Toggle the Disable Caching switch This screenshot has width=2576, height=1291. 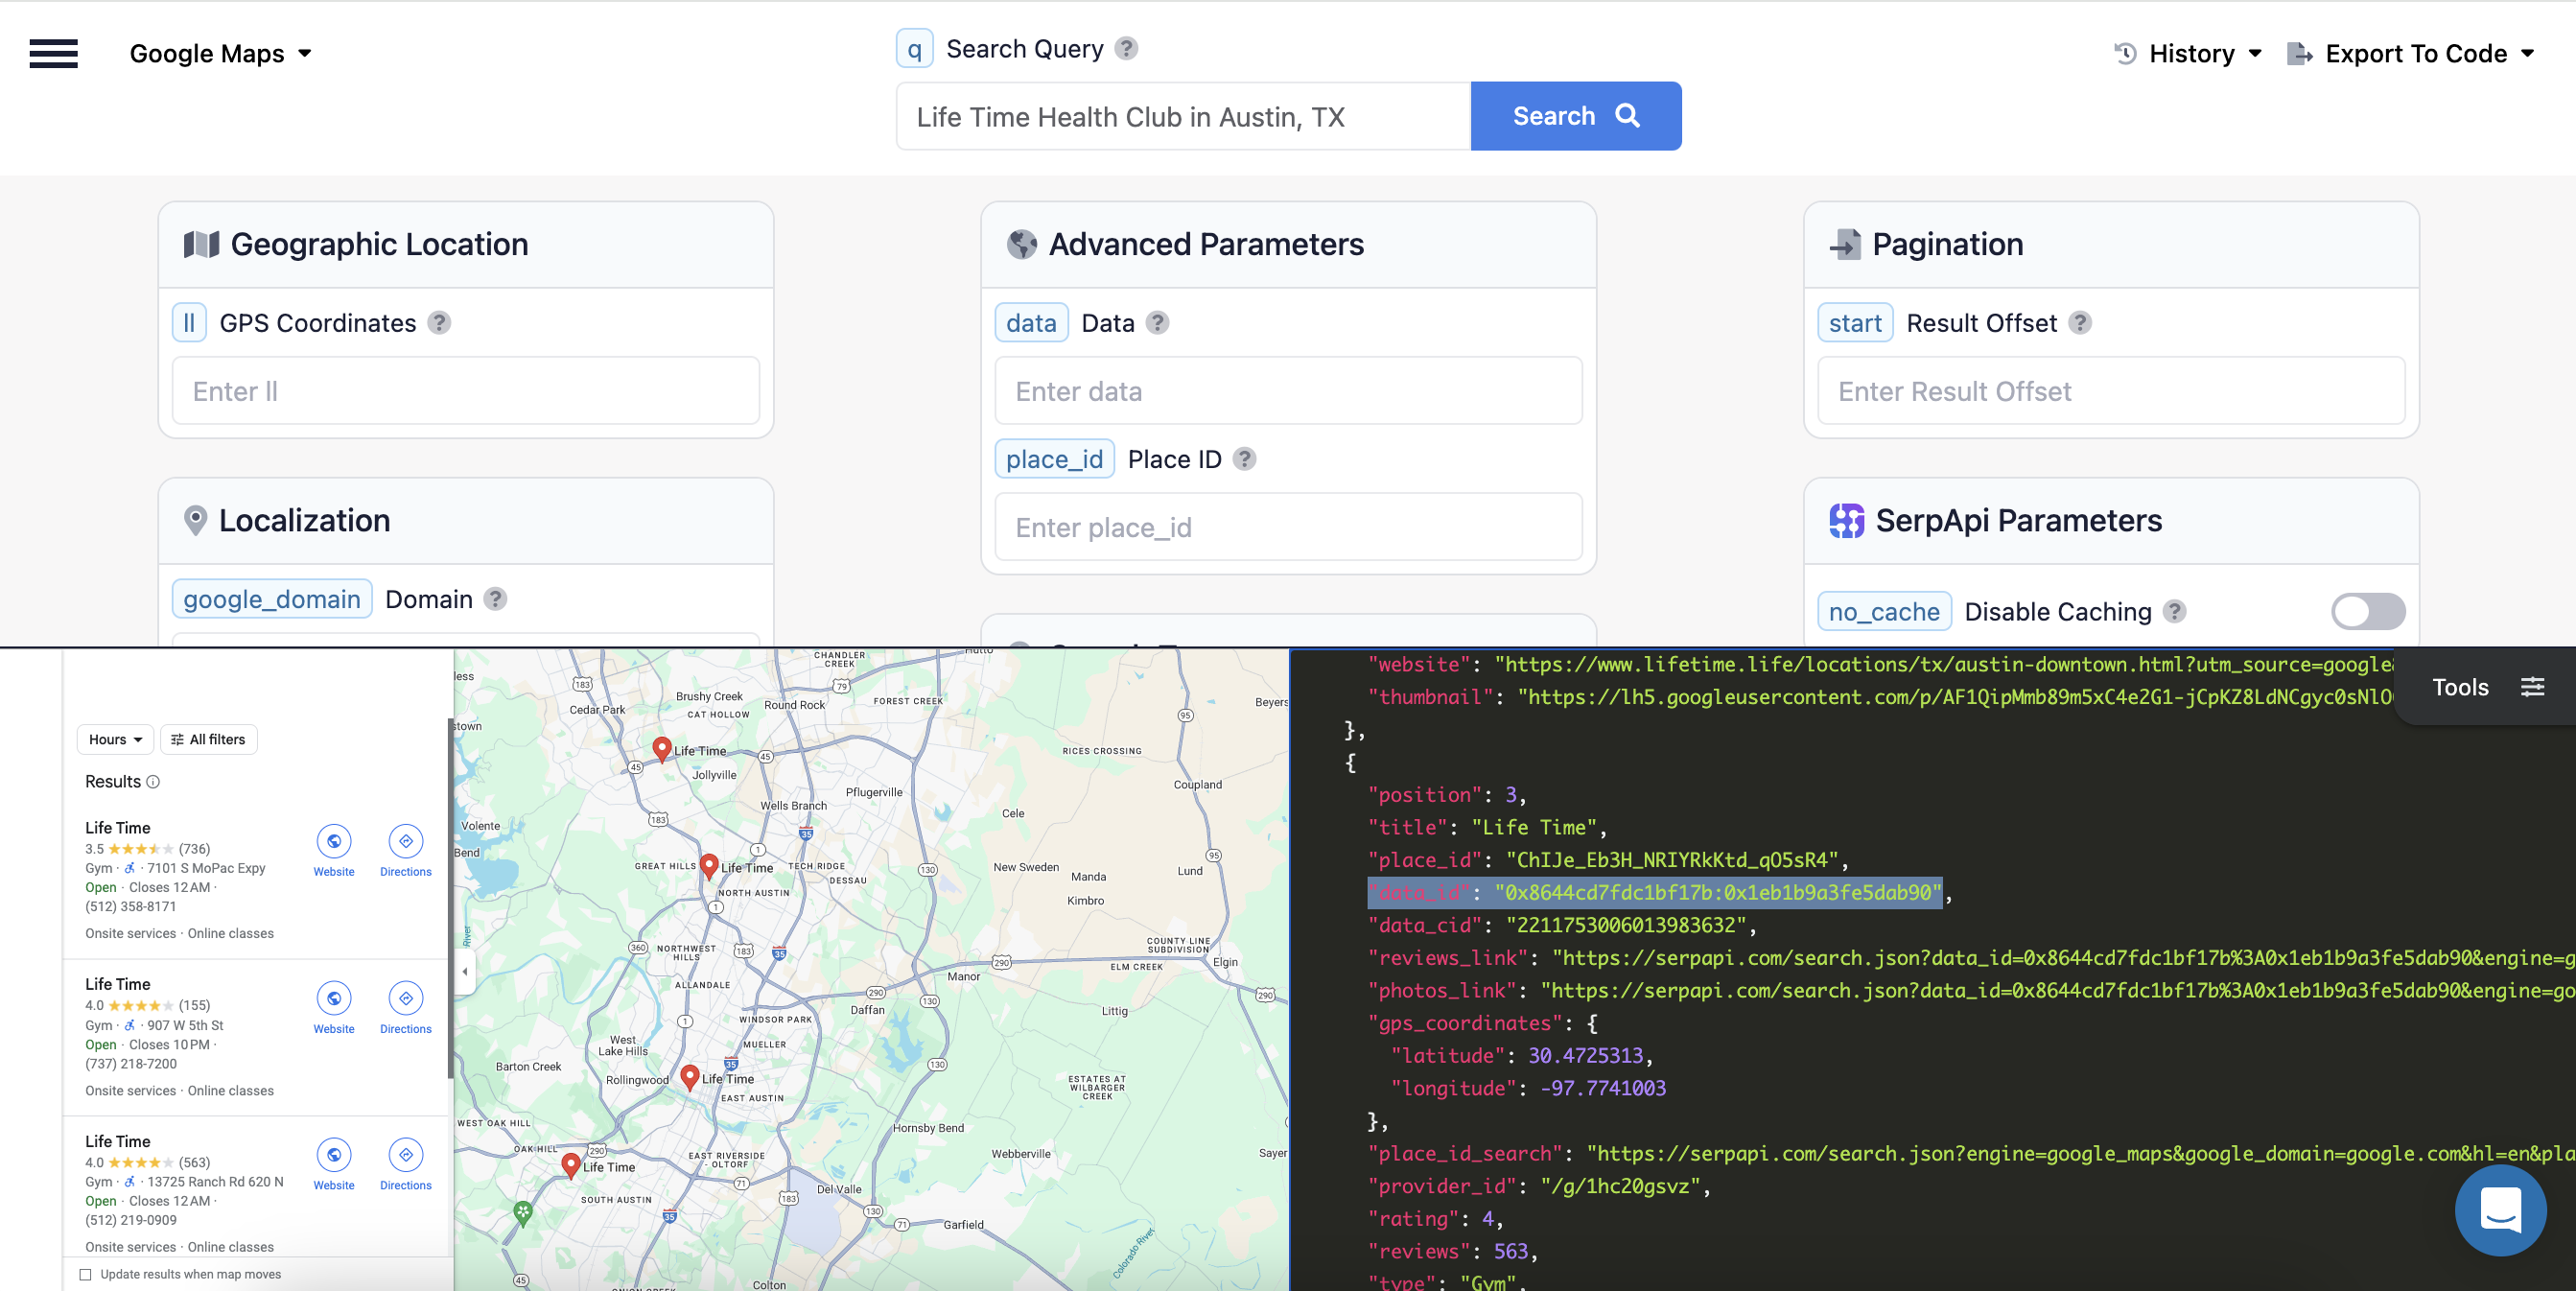click(x=2367, y=611)
